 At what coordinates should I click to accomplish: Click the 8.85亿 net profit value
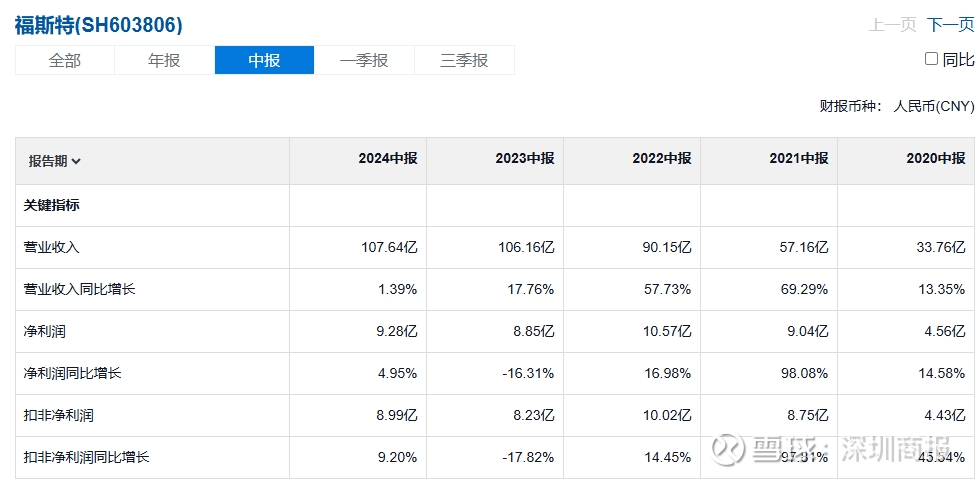pos(534,331)
